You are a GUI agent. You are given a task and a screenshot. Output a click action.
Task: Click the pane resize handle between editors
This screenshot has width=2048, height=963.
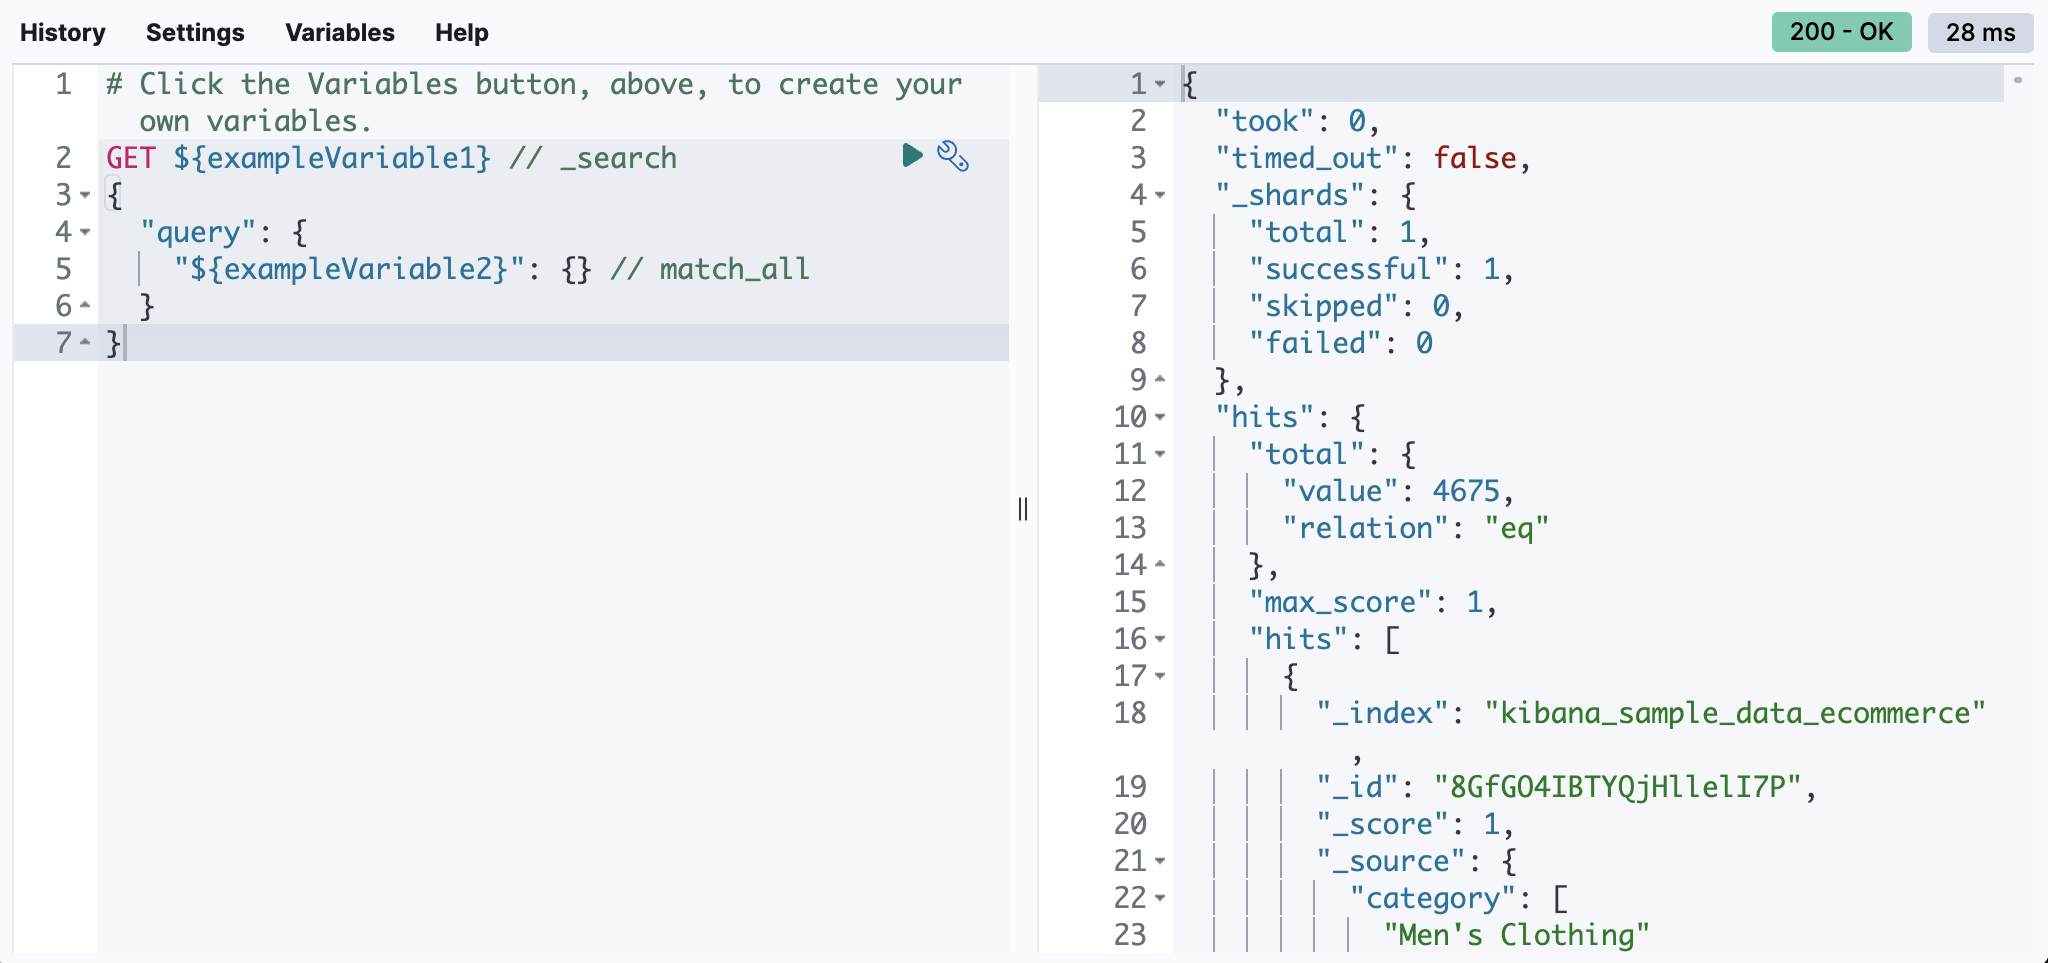click(x=1021, y=509)
